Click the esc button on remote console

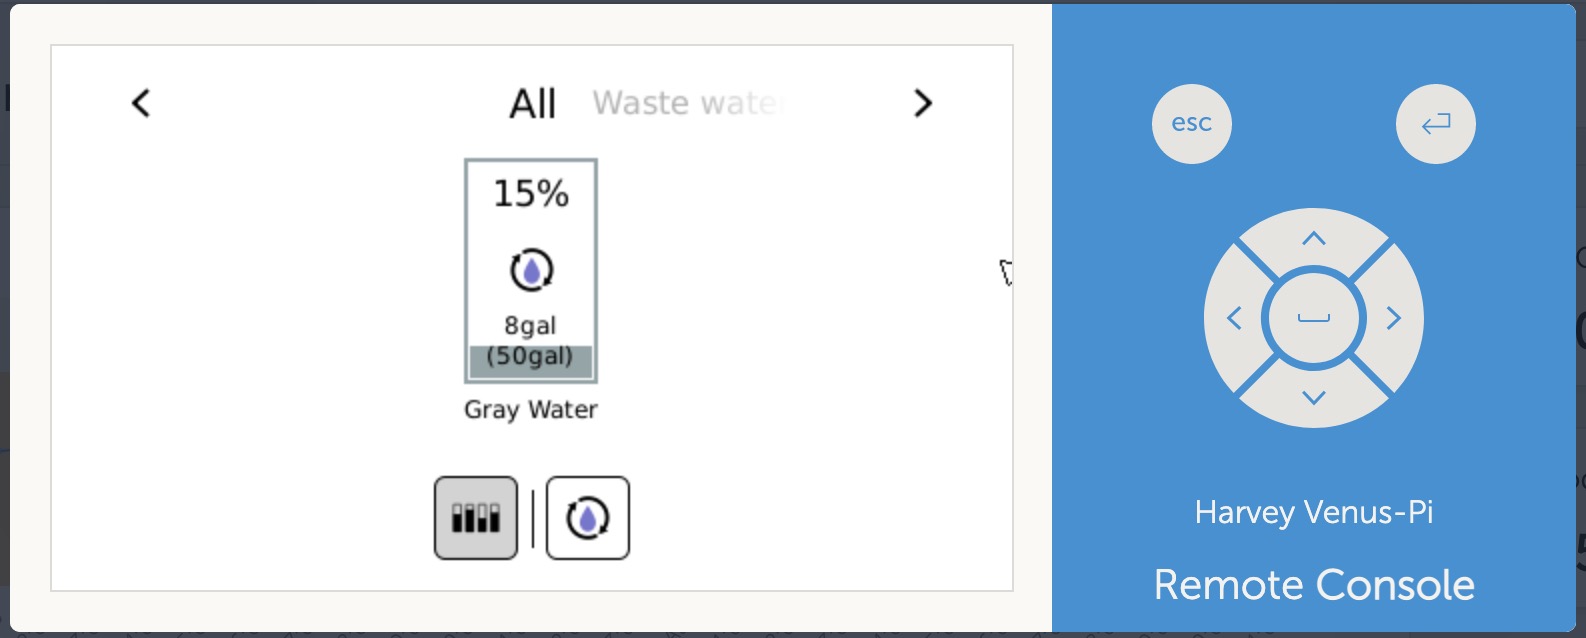(x=1191, y=124)
